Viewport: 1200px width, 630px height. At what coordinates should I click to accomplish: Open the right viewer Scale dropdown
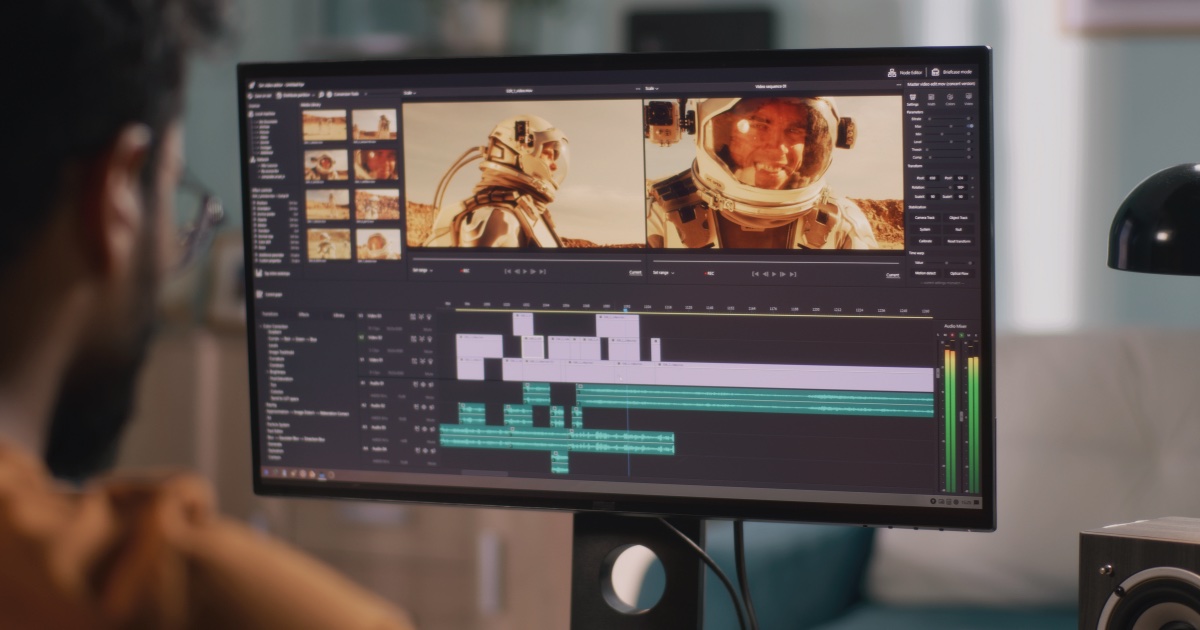click(652, 88)
